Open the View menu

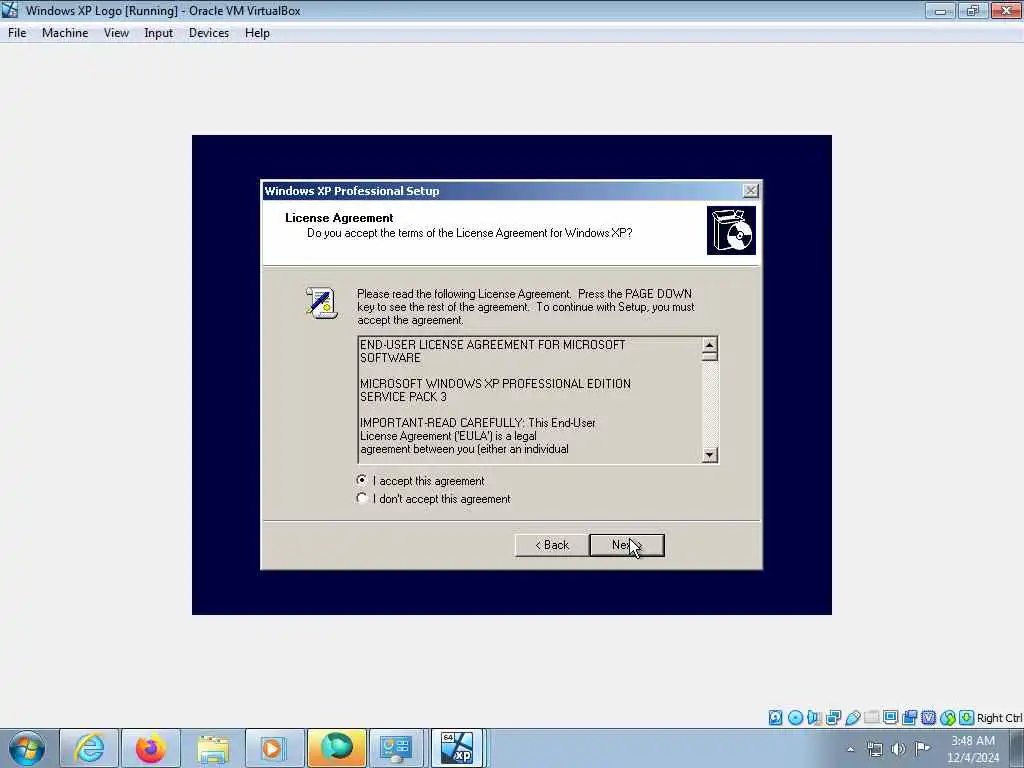[116, 33]
